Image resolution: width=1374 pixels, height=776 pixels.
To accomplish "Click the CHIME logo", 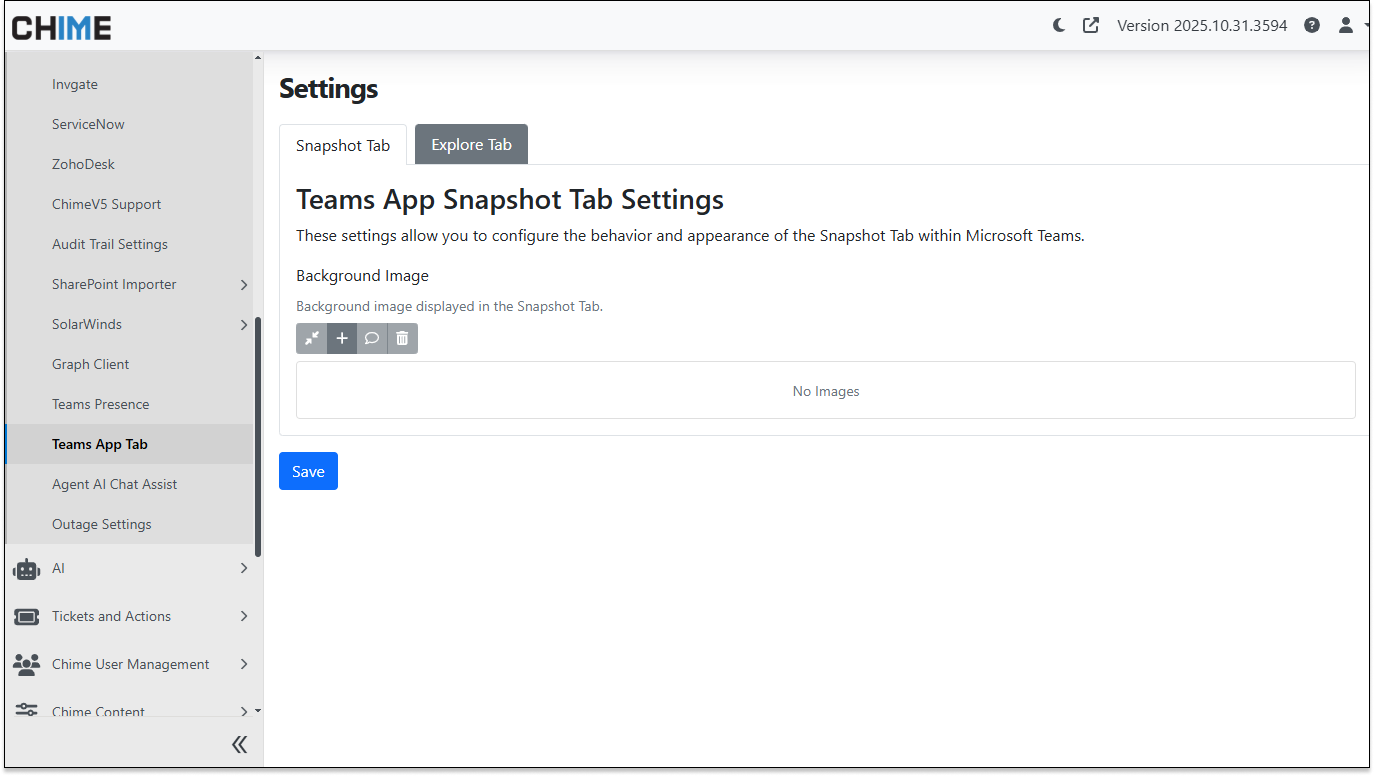I will (x=62, y=27).
